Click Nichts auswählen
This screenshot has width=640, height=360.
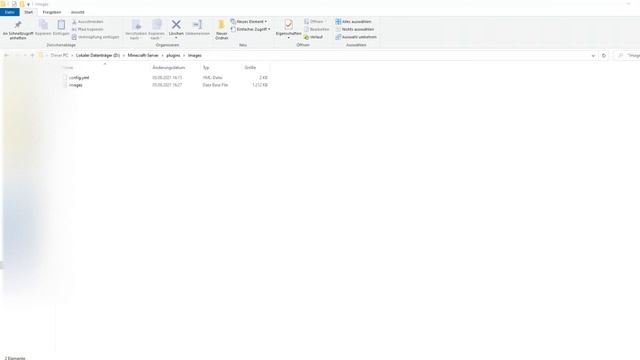tap(355, 29)
